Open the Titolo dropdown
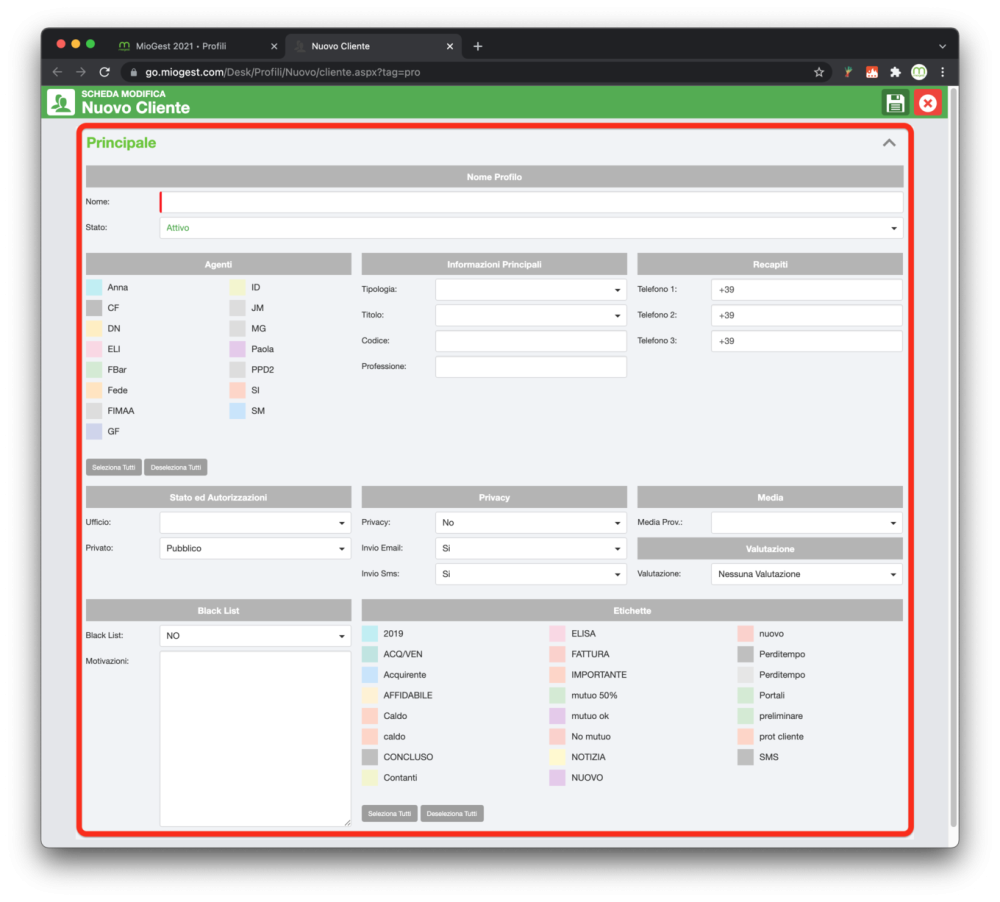 coord(531,315)
